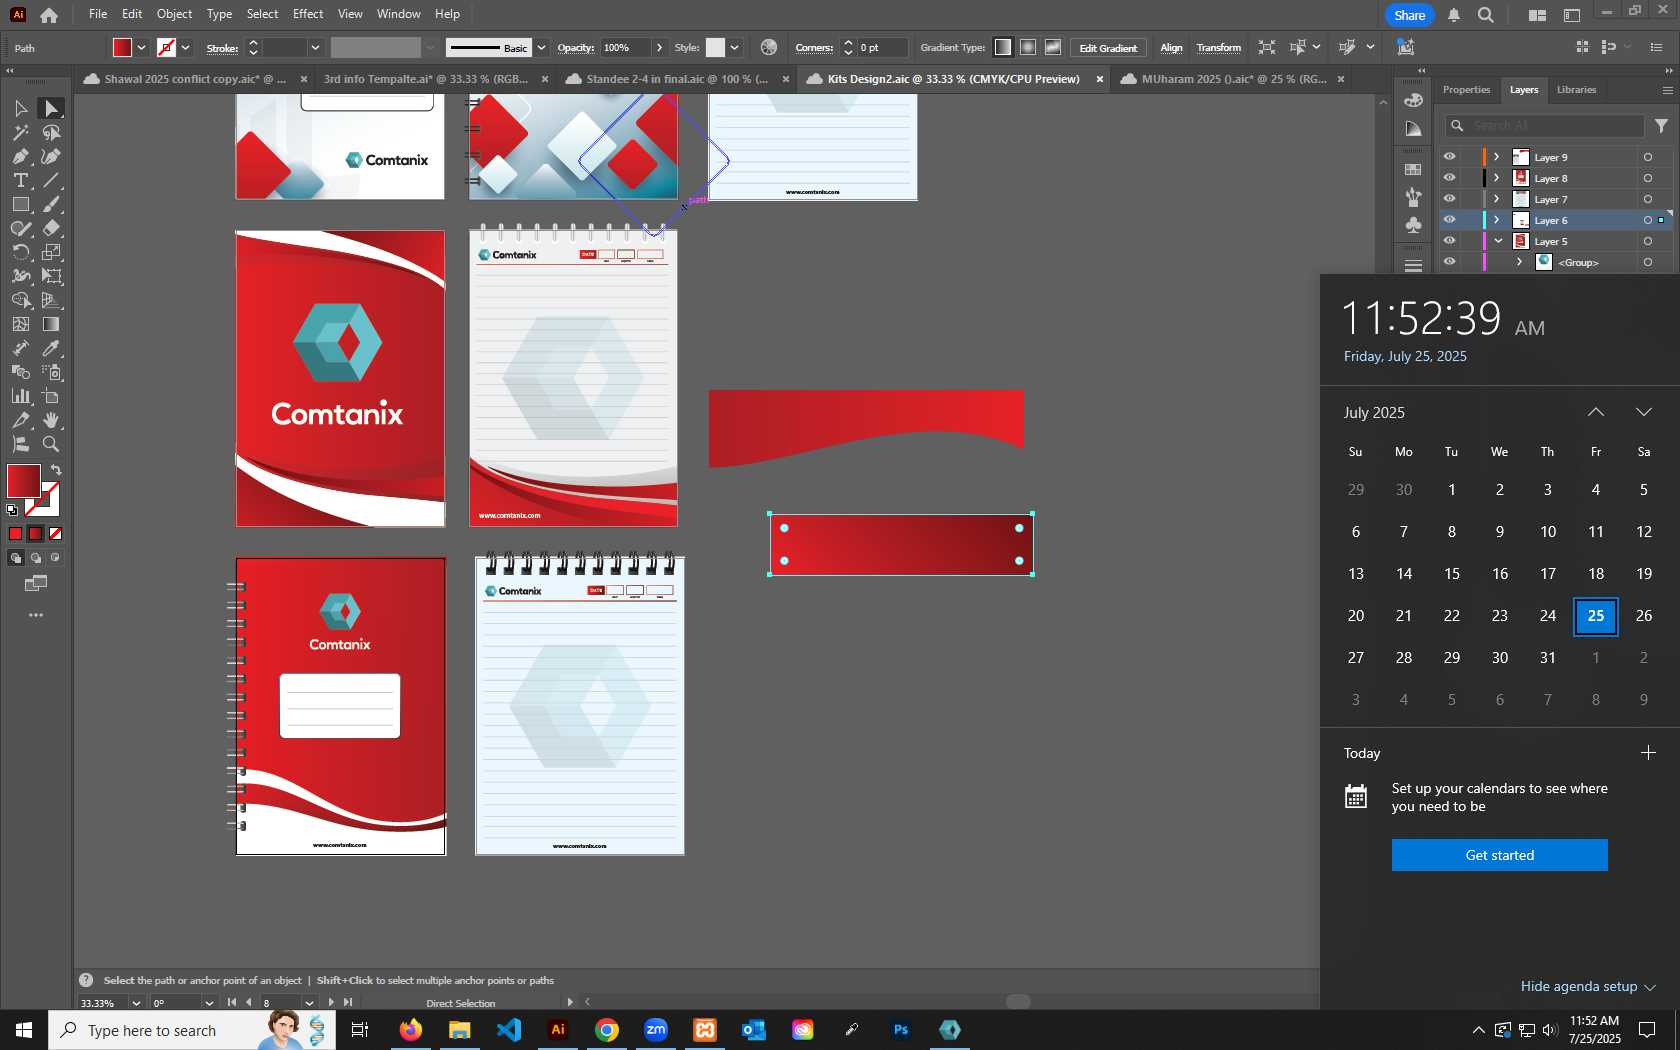Select the Direct Selection tool

click(51, 108)
